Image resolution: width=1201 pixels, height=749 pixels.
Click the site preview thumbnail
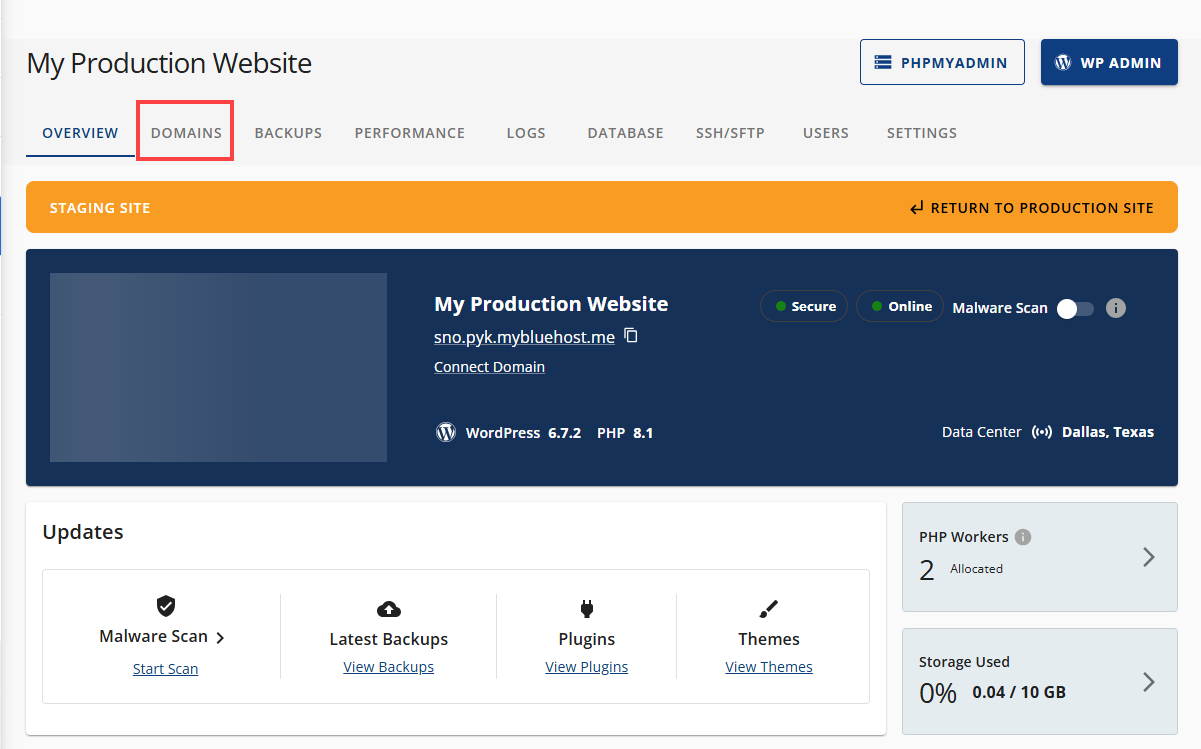pos(219,366)
